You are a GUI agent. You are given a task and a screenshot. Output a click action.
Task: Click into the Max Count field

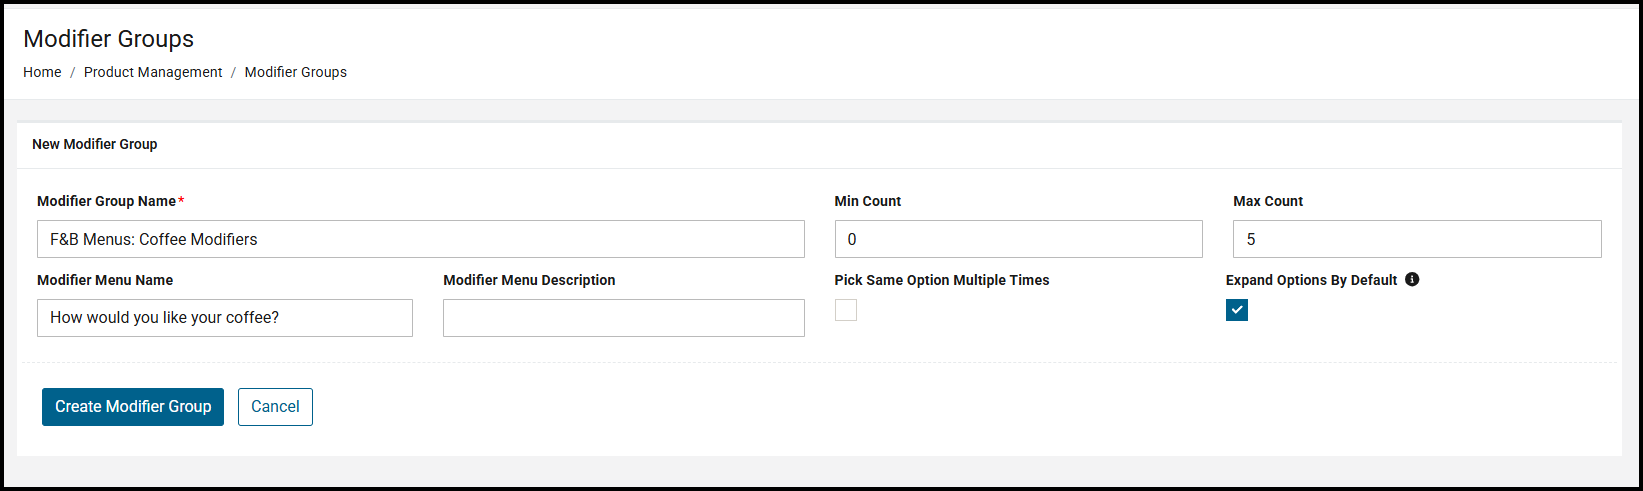click(x=1416, y=239)
